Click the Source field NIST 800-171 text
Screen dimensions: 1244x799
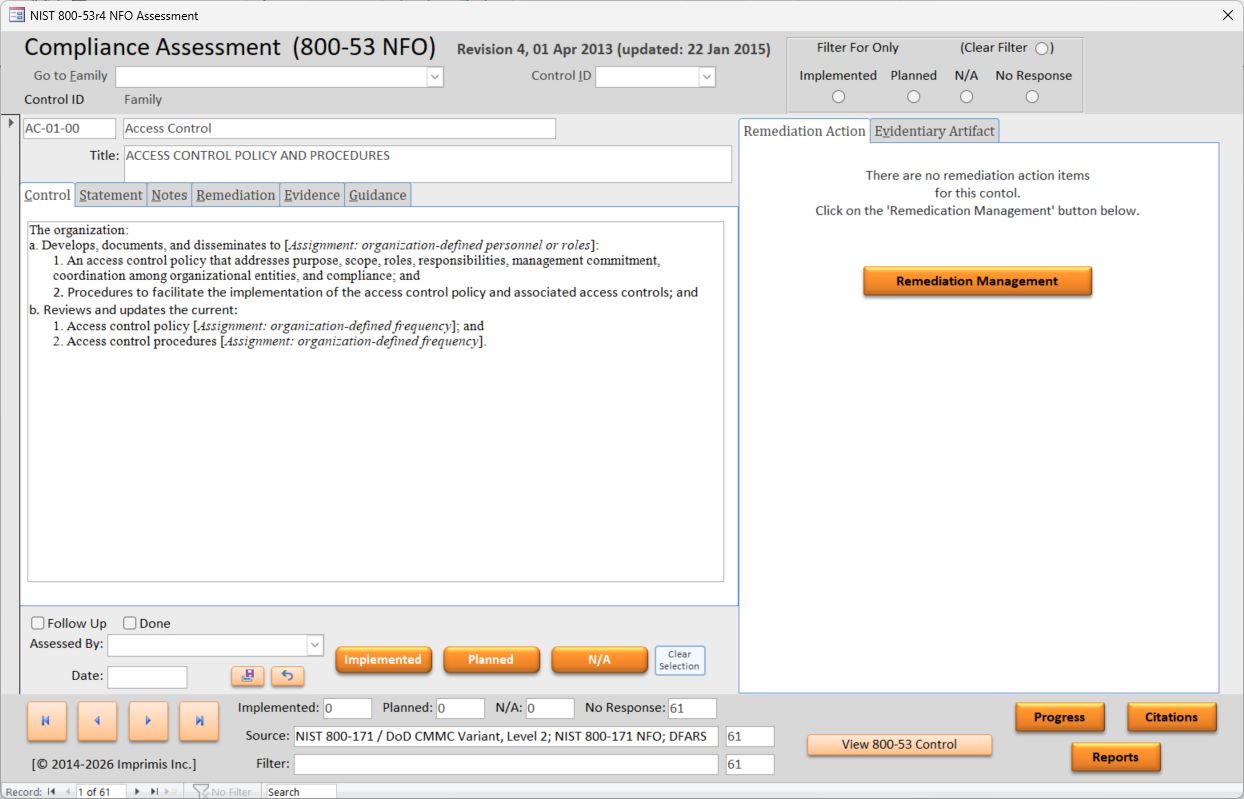pos(506,736)
